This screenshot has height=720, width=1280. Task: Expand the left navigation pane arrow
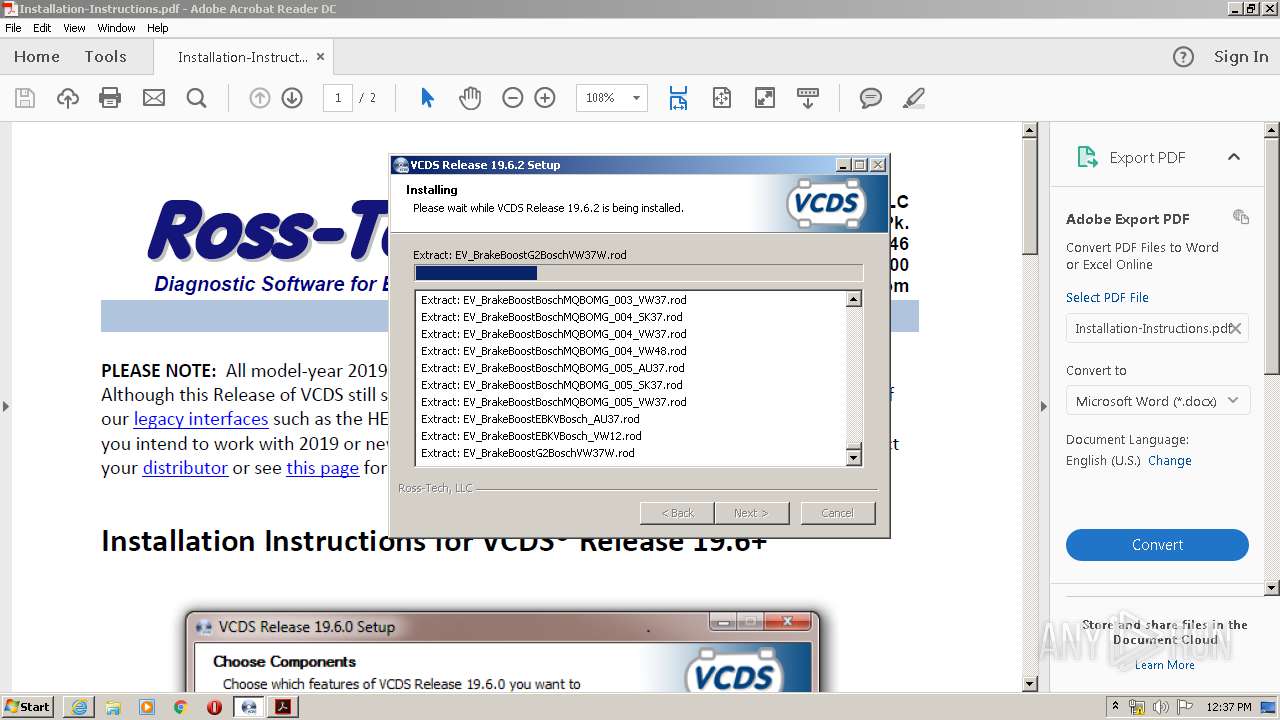(5, 406)
